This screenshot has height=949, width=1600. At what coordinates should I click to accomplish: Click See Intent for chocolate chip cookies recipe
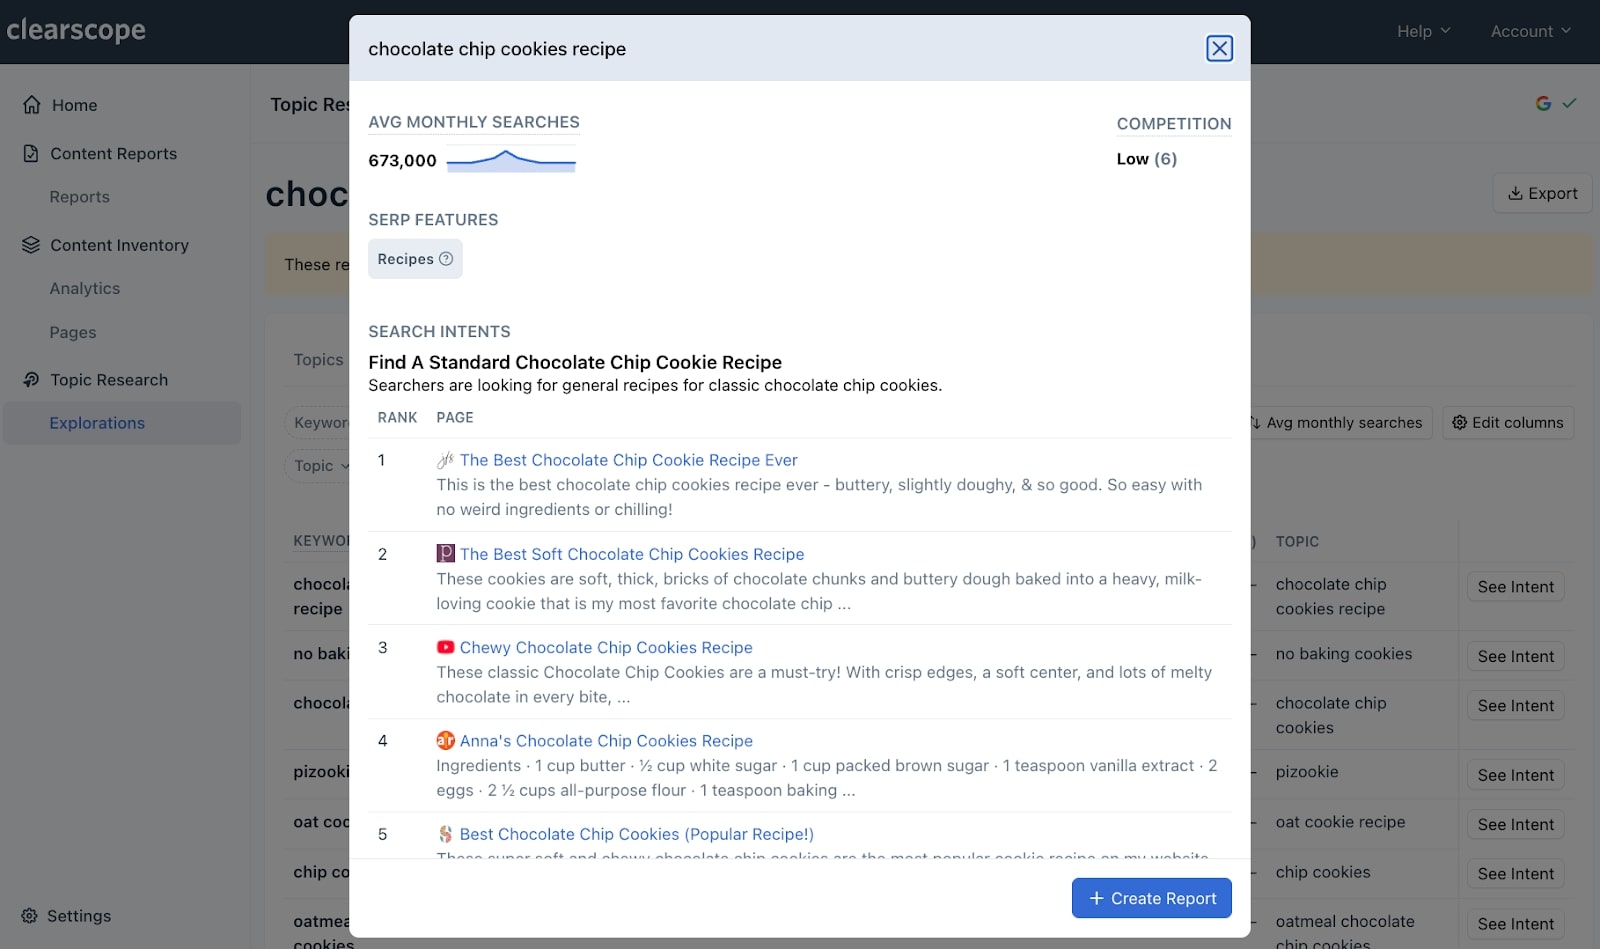(1515, 587)
